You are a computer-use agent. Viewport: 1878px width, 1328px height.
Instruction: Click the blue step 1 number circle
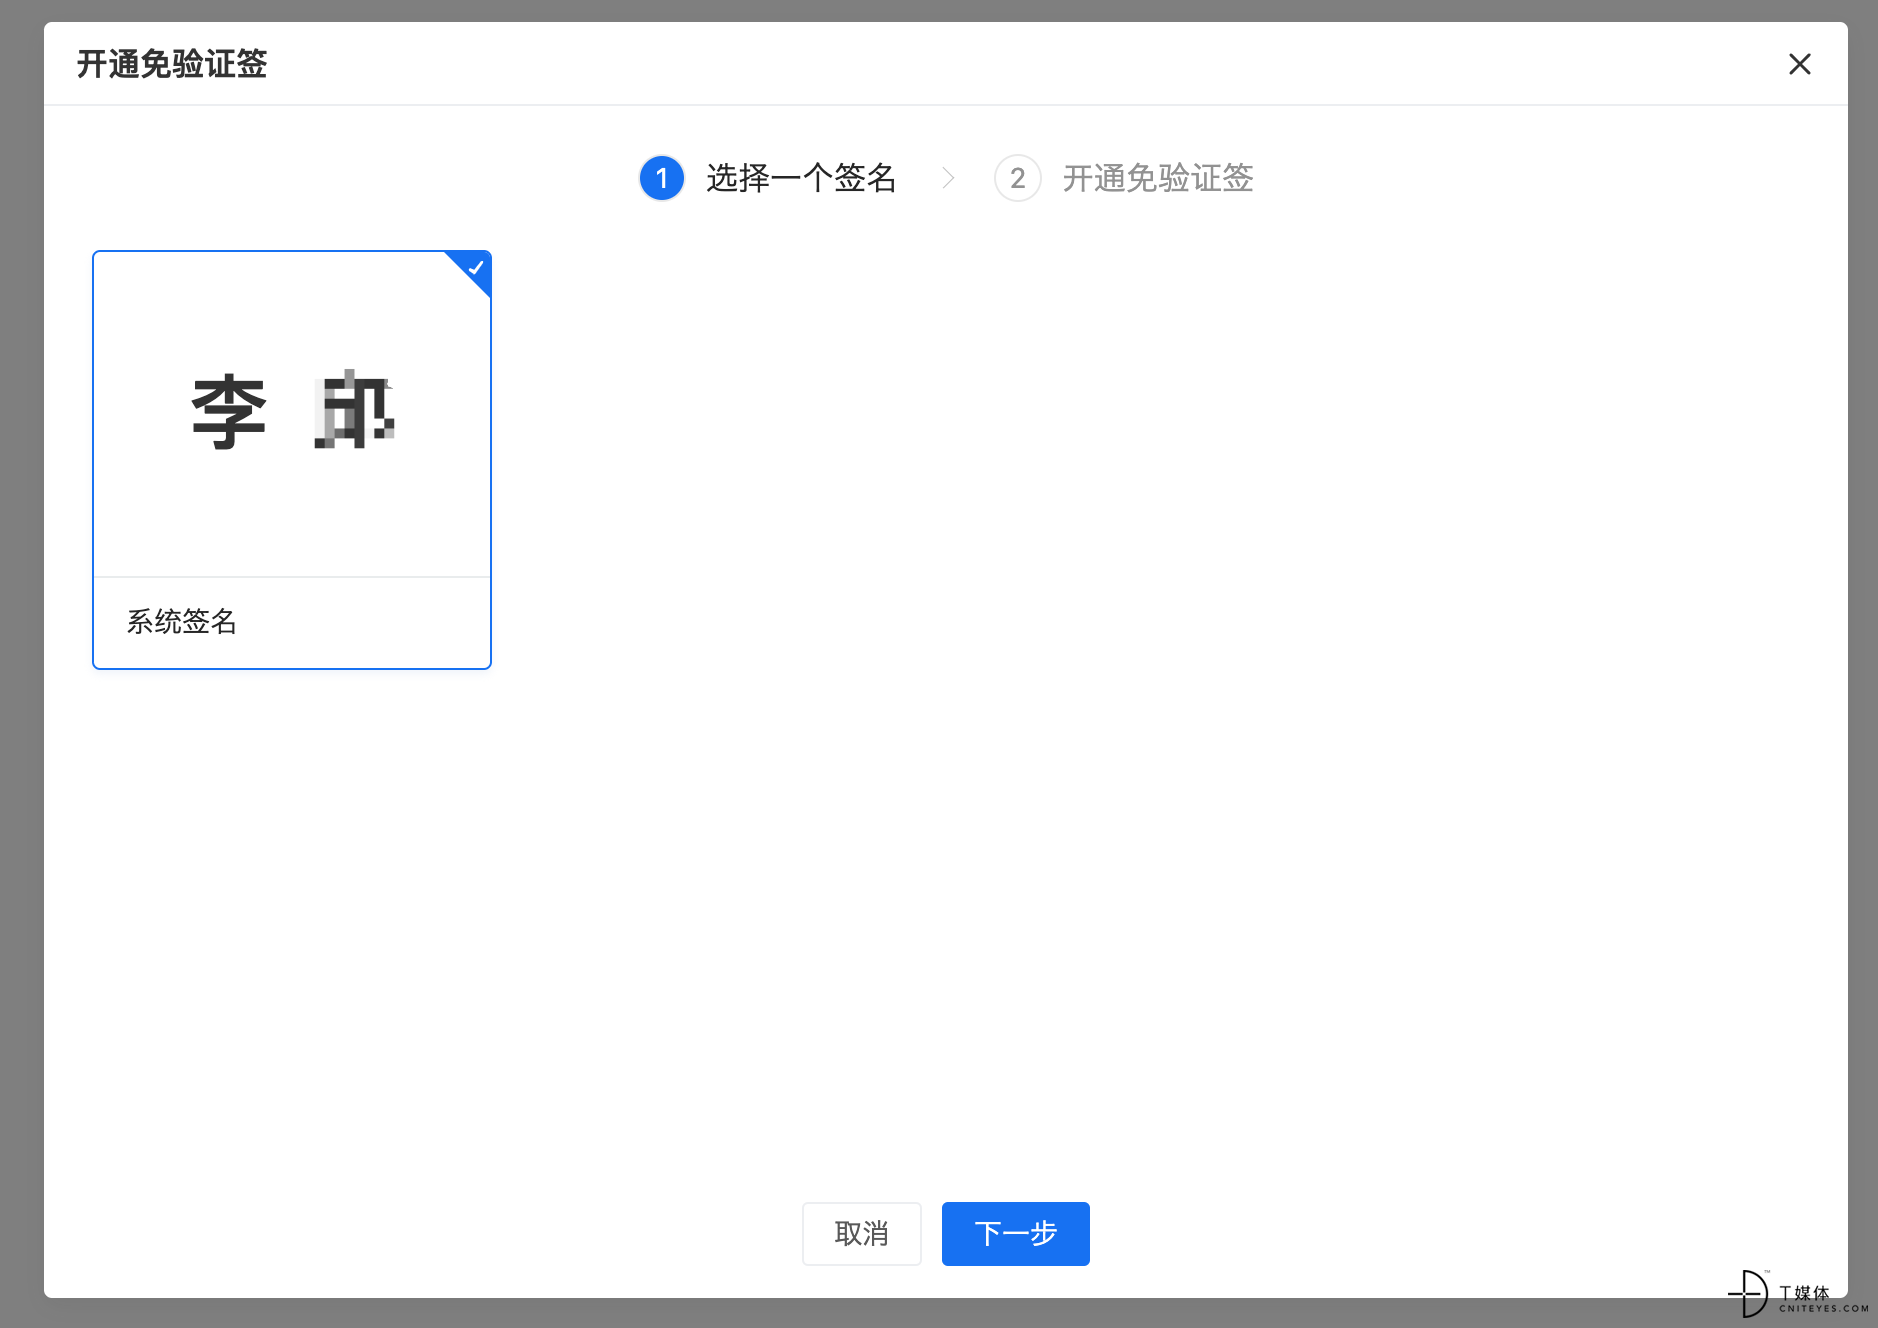tap(661, 178)
